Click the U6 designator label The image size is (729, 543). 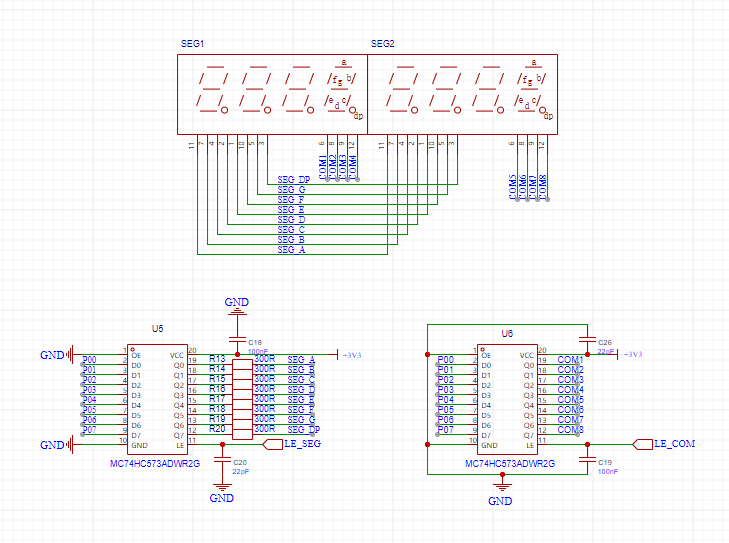click(x=507, y=333)
